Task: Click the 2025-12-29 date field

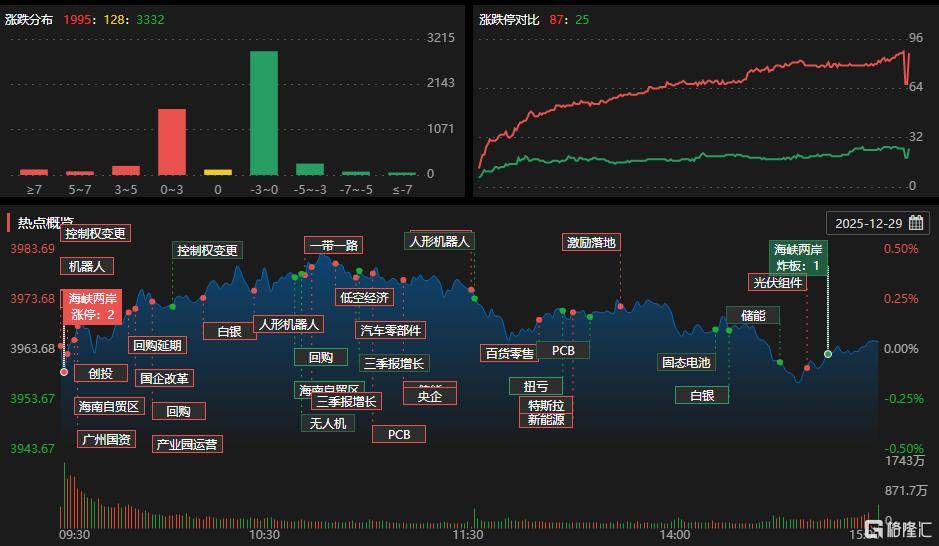Action: tap(867, 223)
